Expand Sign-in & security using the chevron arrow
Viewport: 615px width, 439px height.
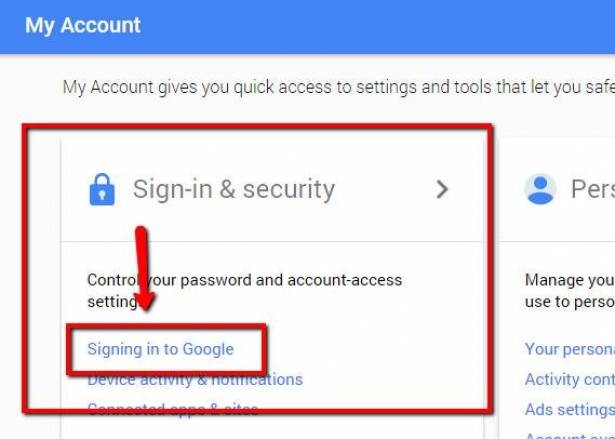(442, 189)
